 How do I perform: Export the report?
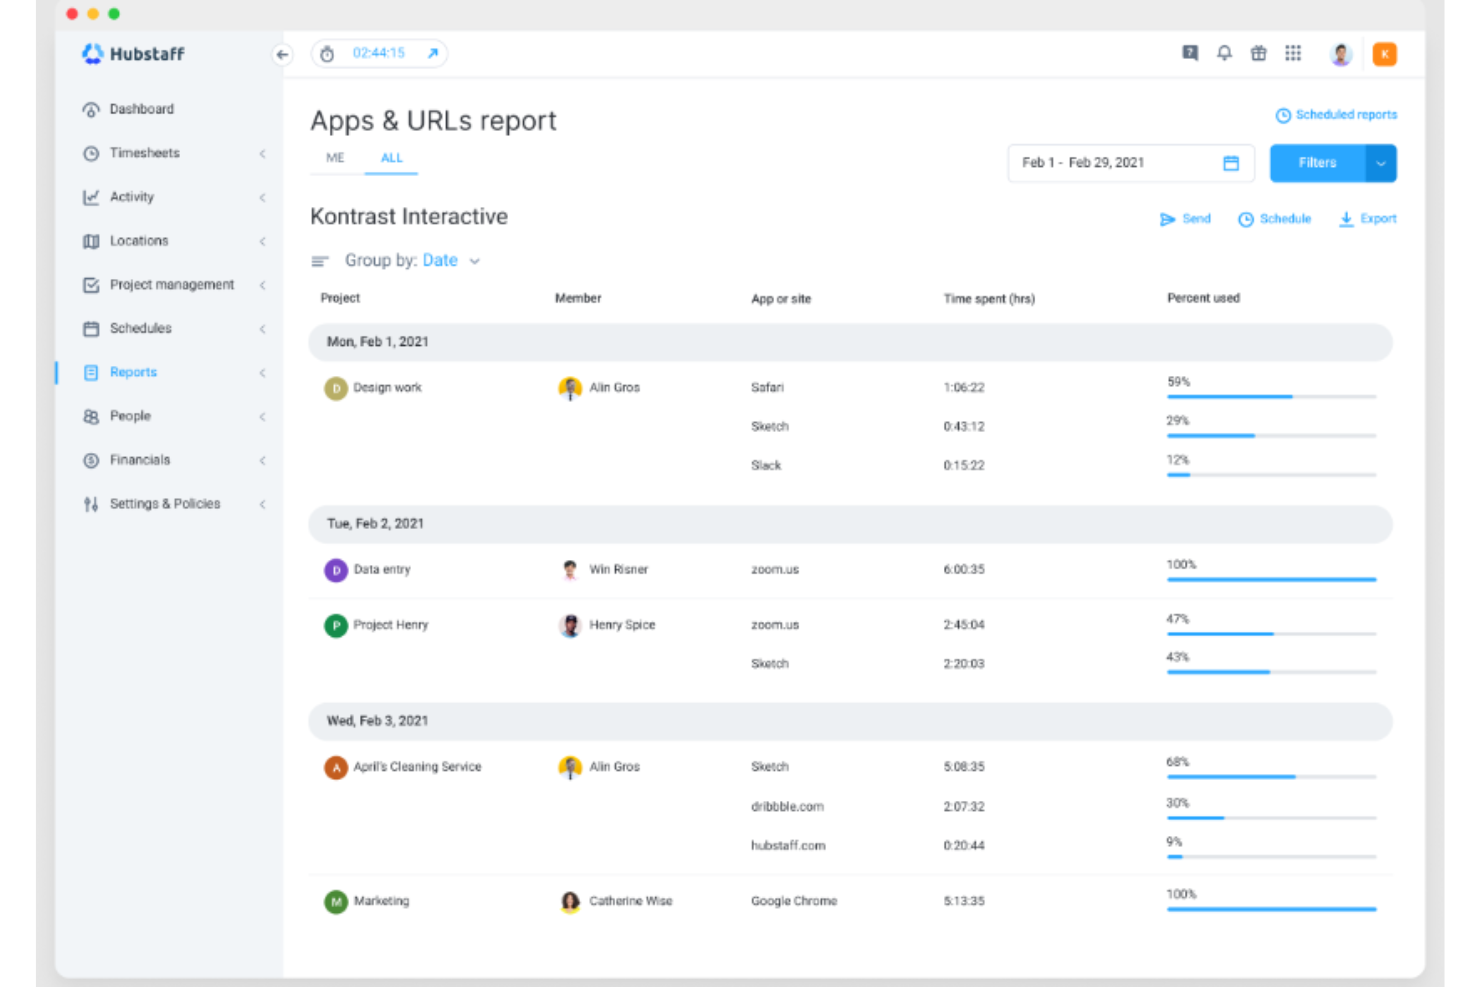[1368, 219]
